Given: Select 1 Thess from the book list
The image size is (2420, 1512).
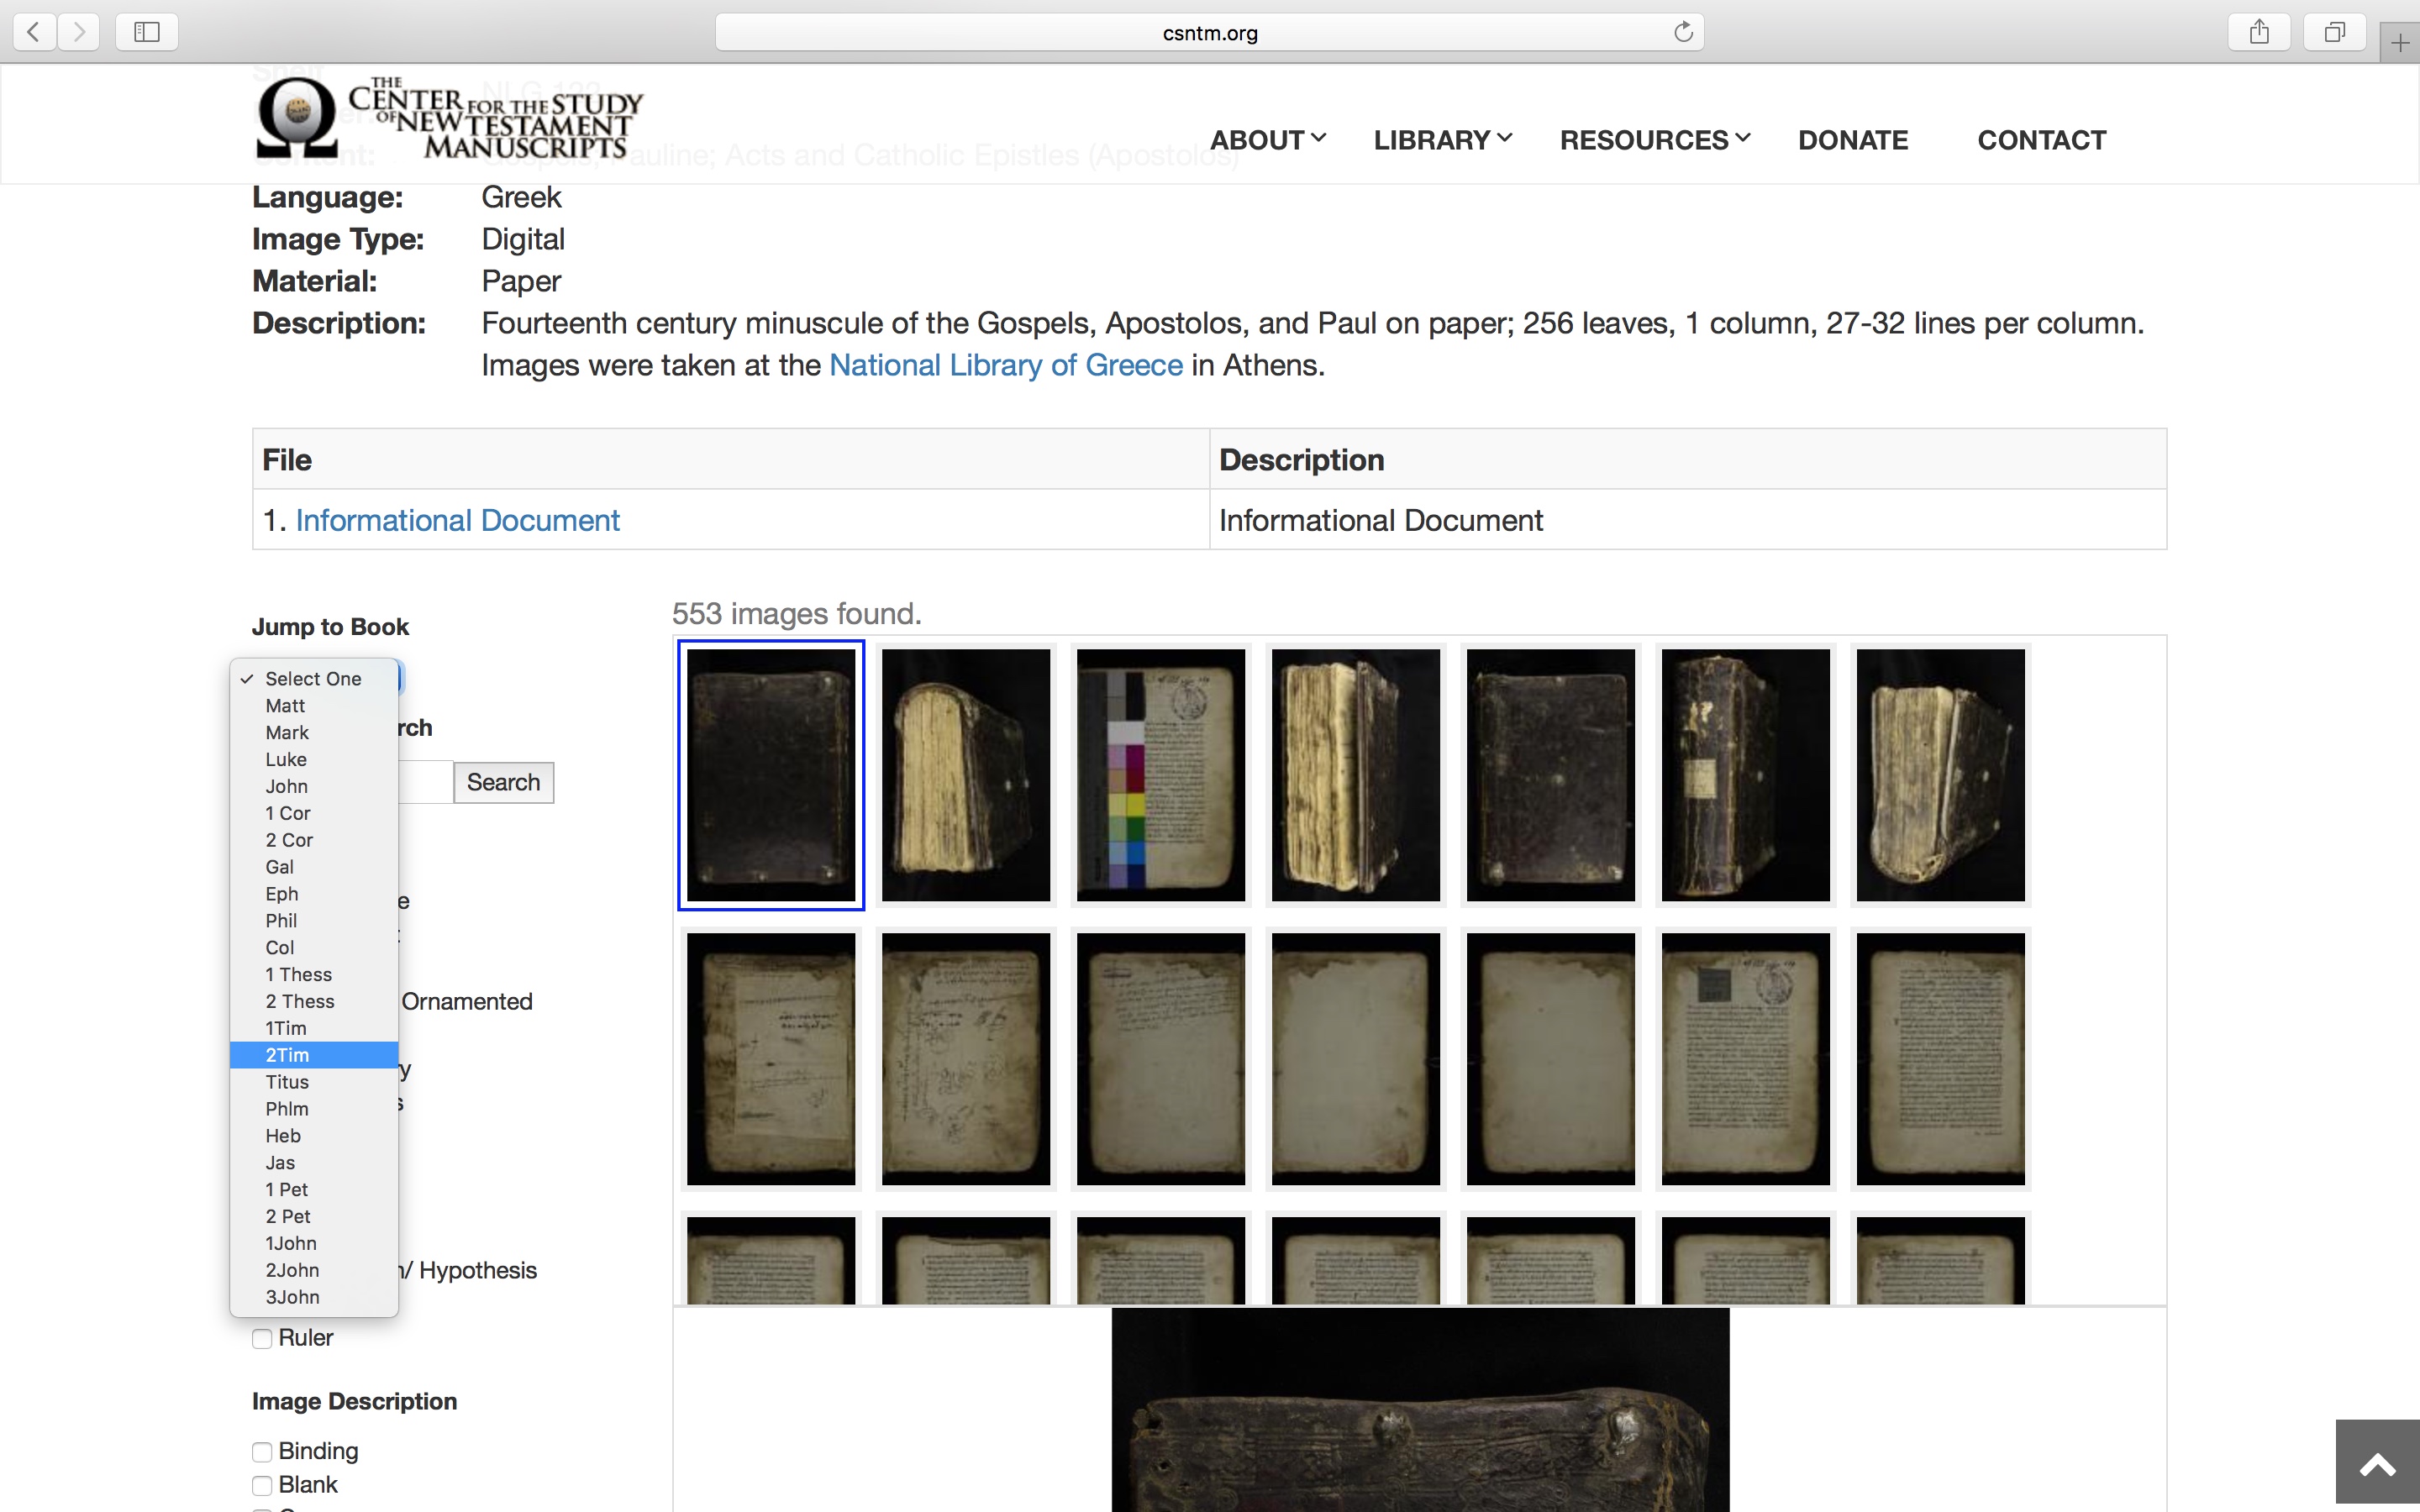Looking at the screenshot, I should coord(314,974).
